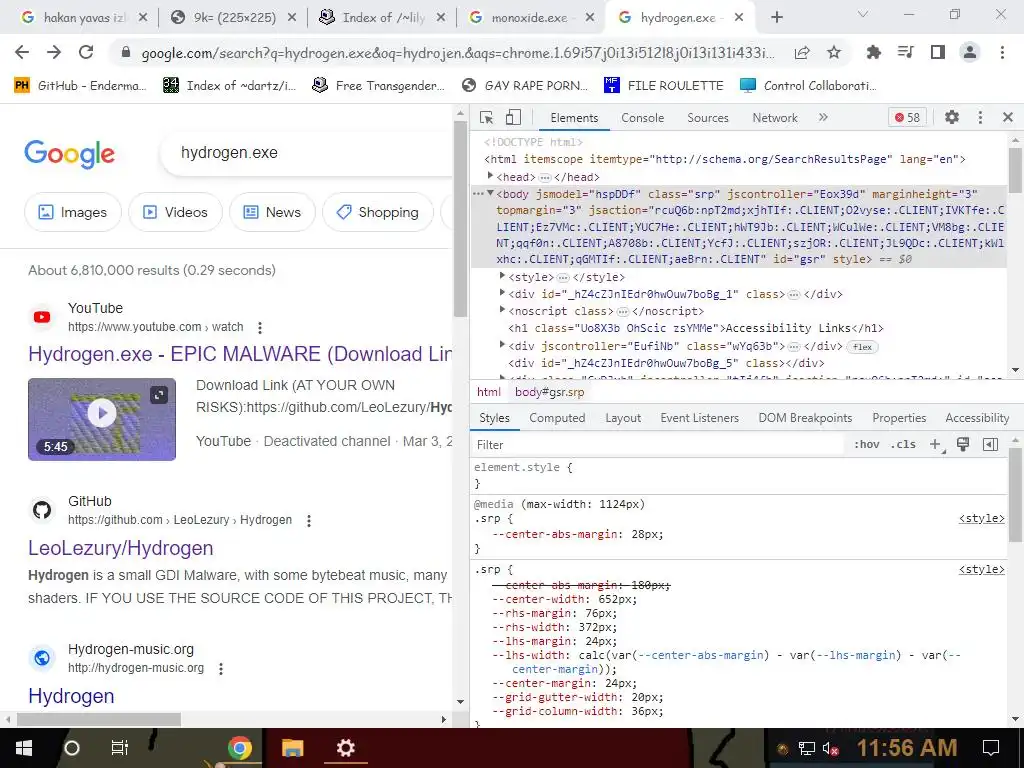Expand div jscontroller EufiNb node
The image size is (1024, 768).
click(x=502, y=345)
